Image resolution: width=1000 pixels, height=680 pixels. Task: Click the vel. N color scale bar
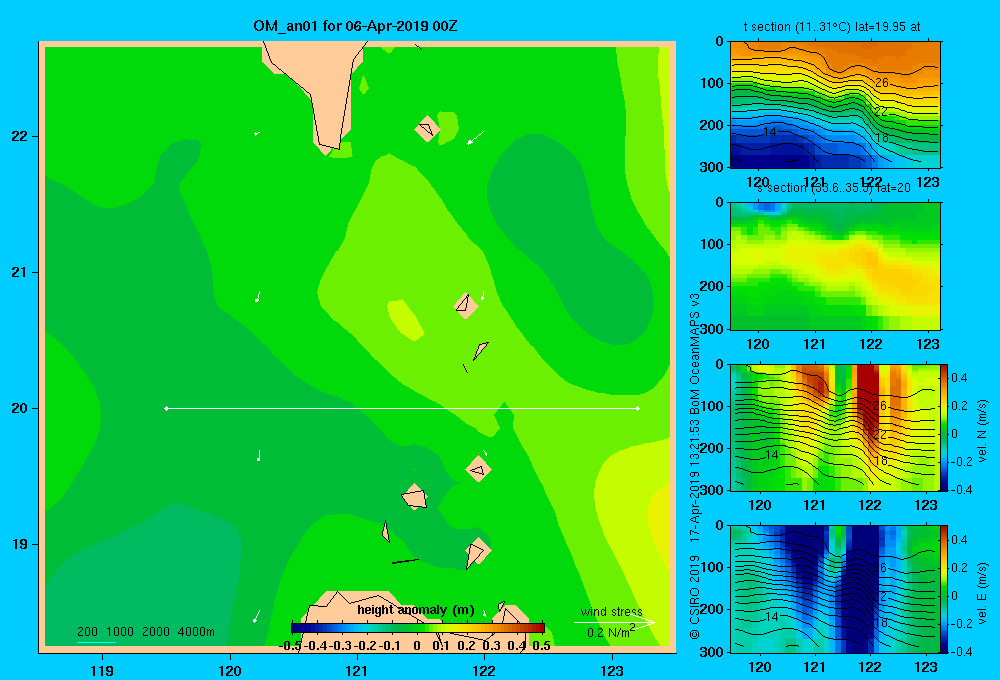pos(944,427)
